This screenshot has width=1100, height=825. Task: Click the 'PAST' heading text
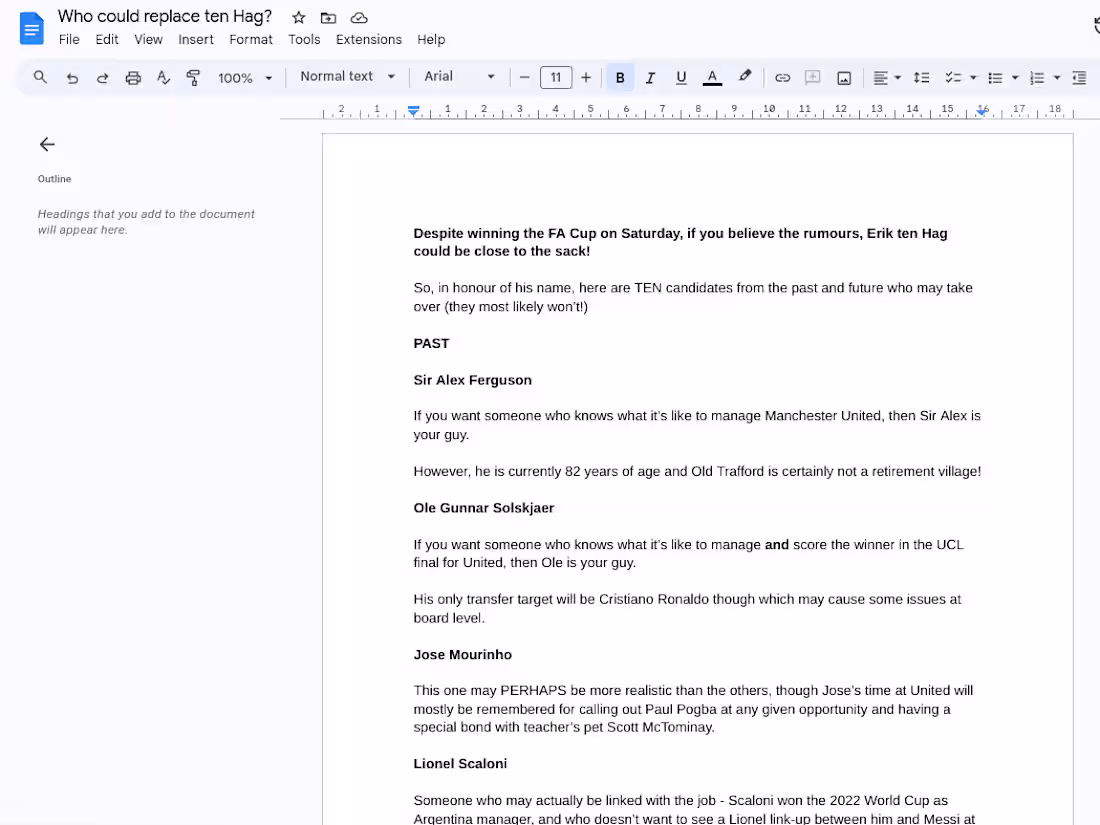431,344
